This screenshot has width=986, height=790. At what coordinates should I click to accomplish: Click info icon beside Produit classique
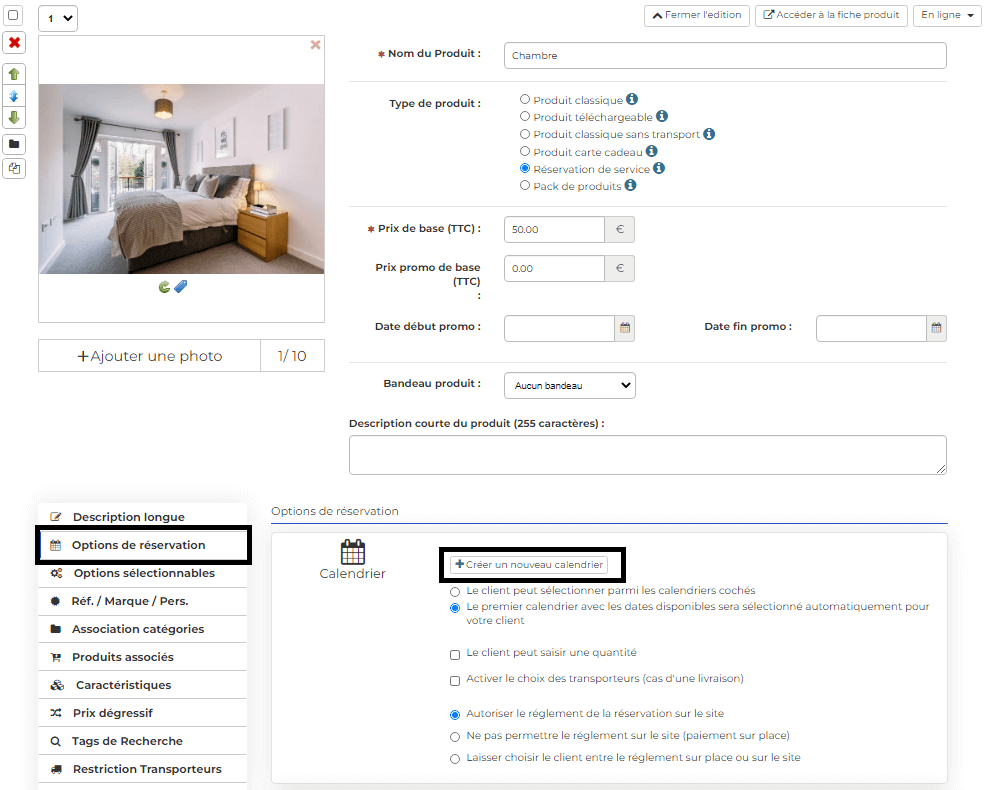632,99
